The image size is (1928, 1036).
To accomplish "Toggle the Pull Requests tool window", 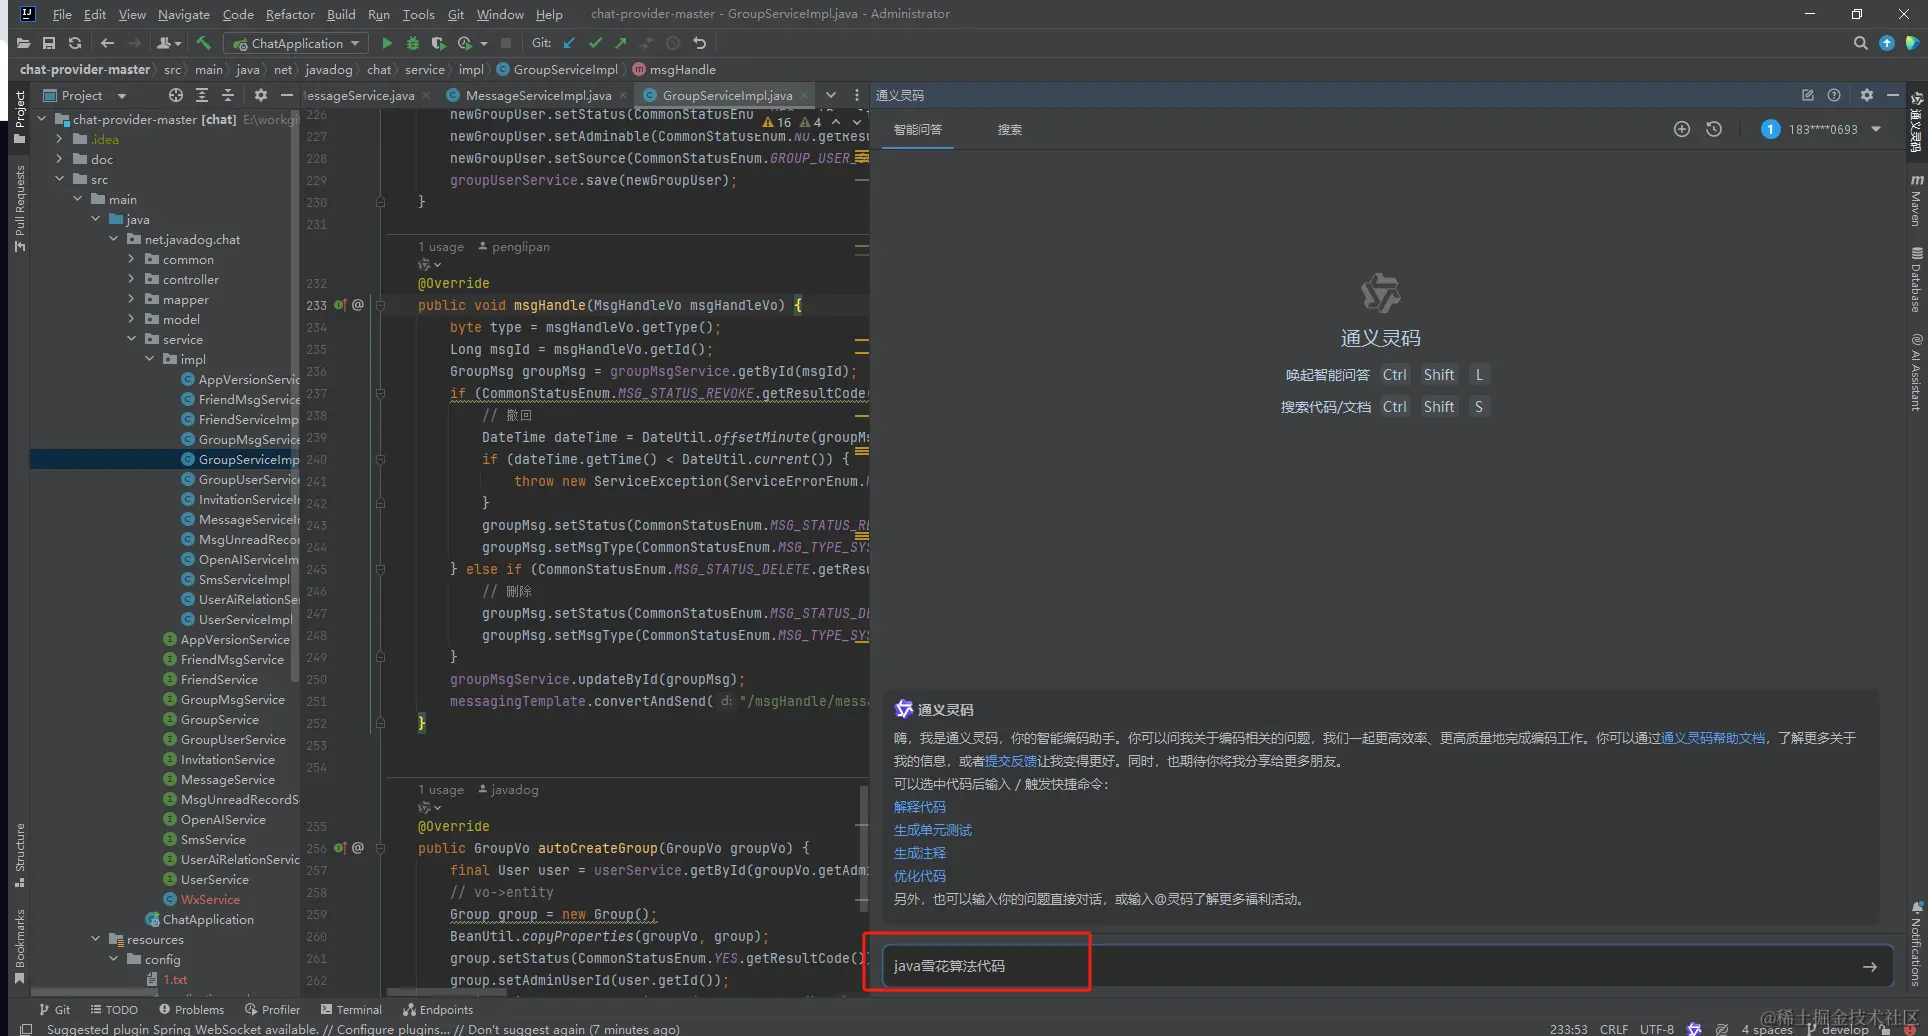I will coord(19,208).
